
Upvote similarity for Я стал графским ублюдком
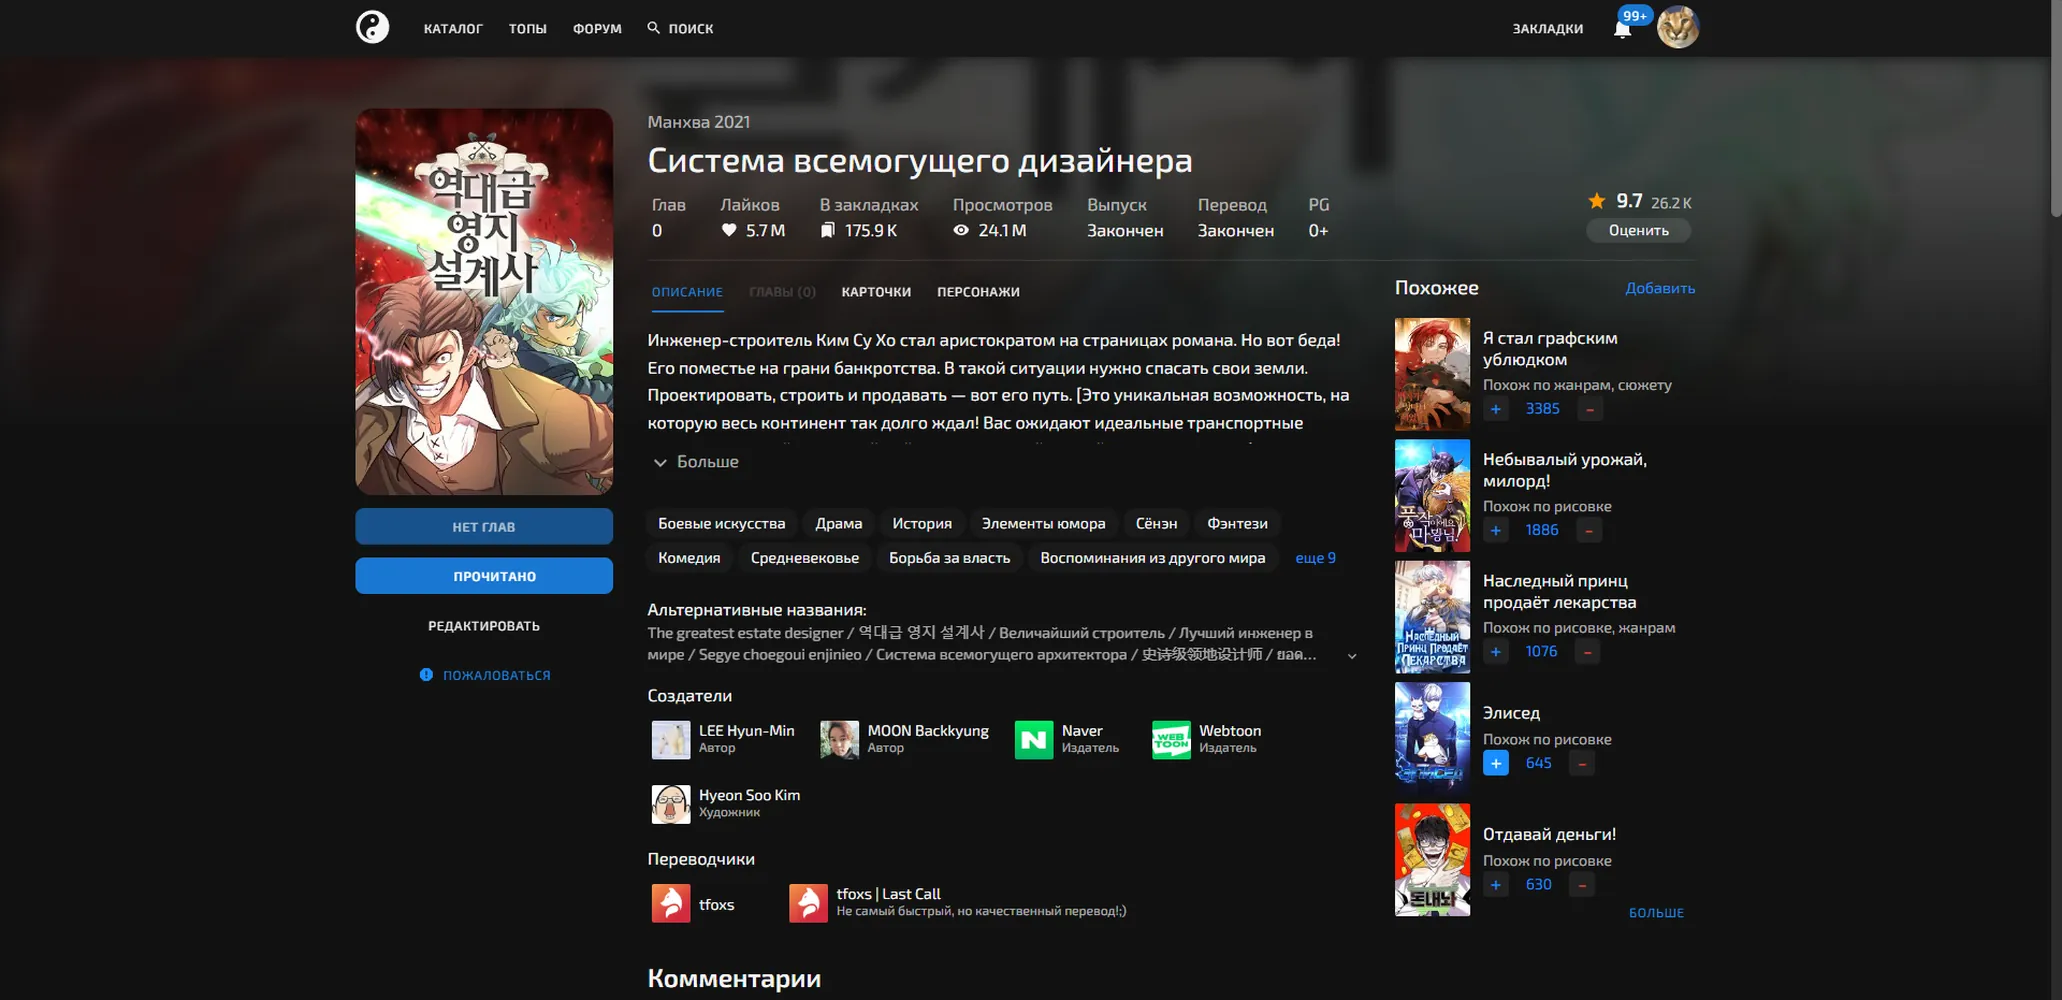pyautogui.click(x=1495, y=409)
